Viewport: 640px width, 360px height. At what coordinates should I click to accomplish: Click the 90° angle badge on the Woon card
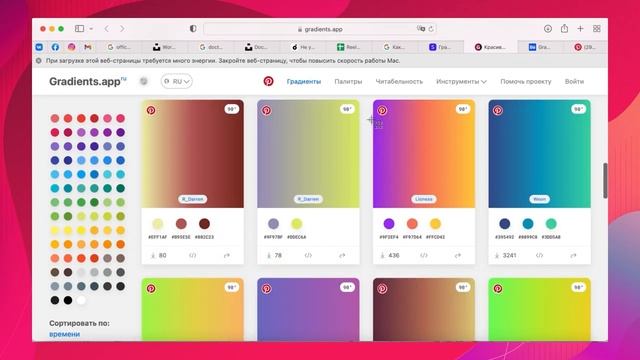578,109
